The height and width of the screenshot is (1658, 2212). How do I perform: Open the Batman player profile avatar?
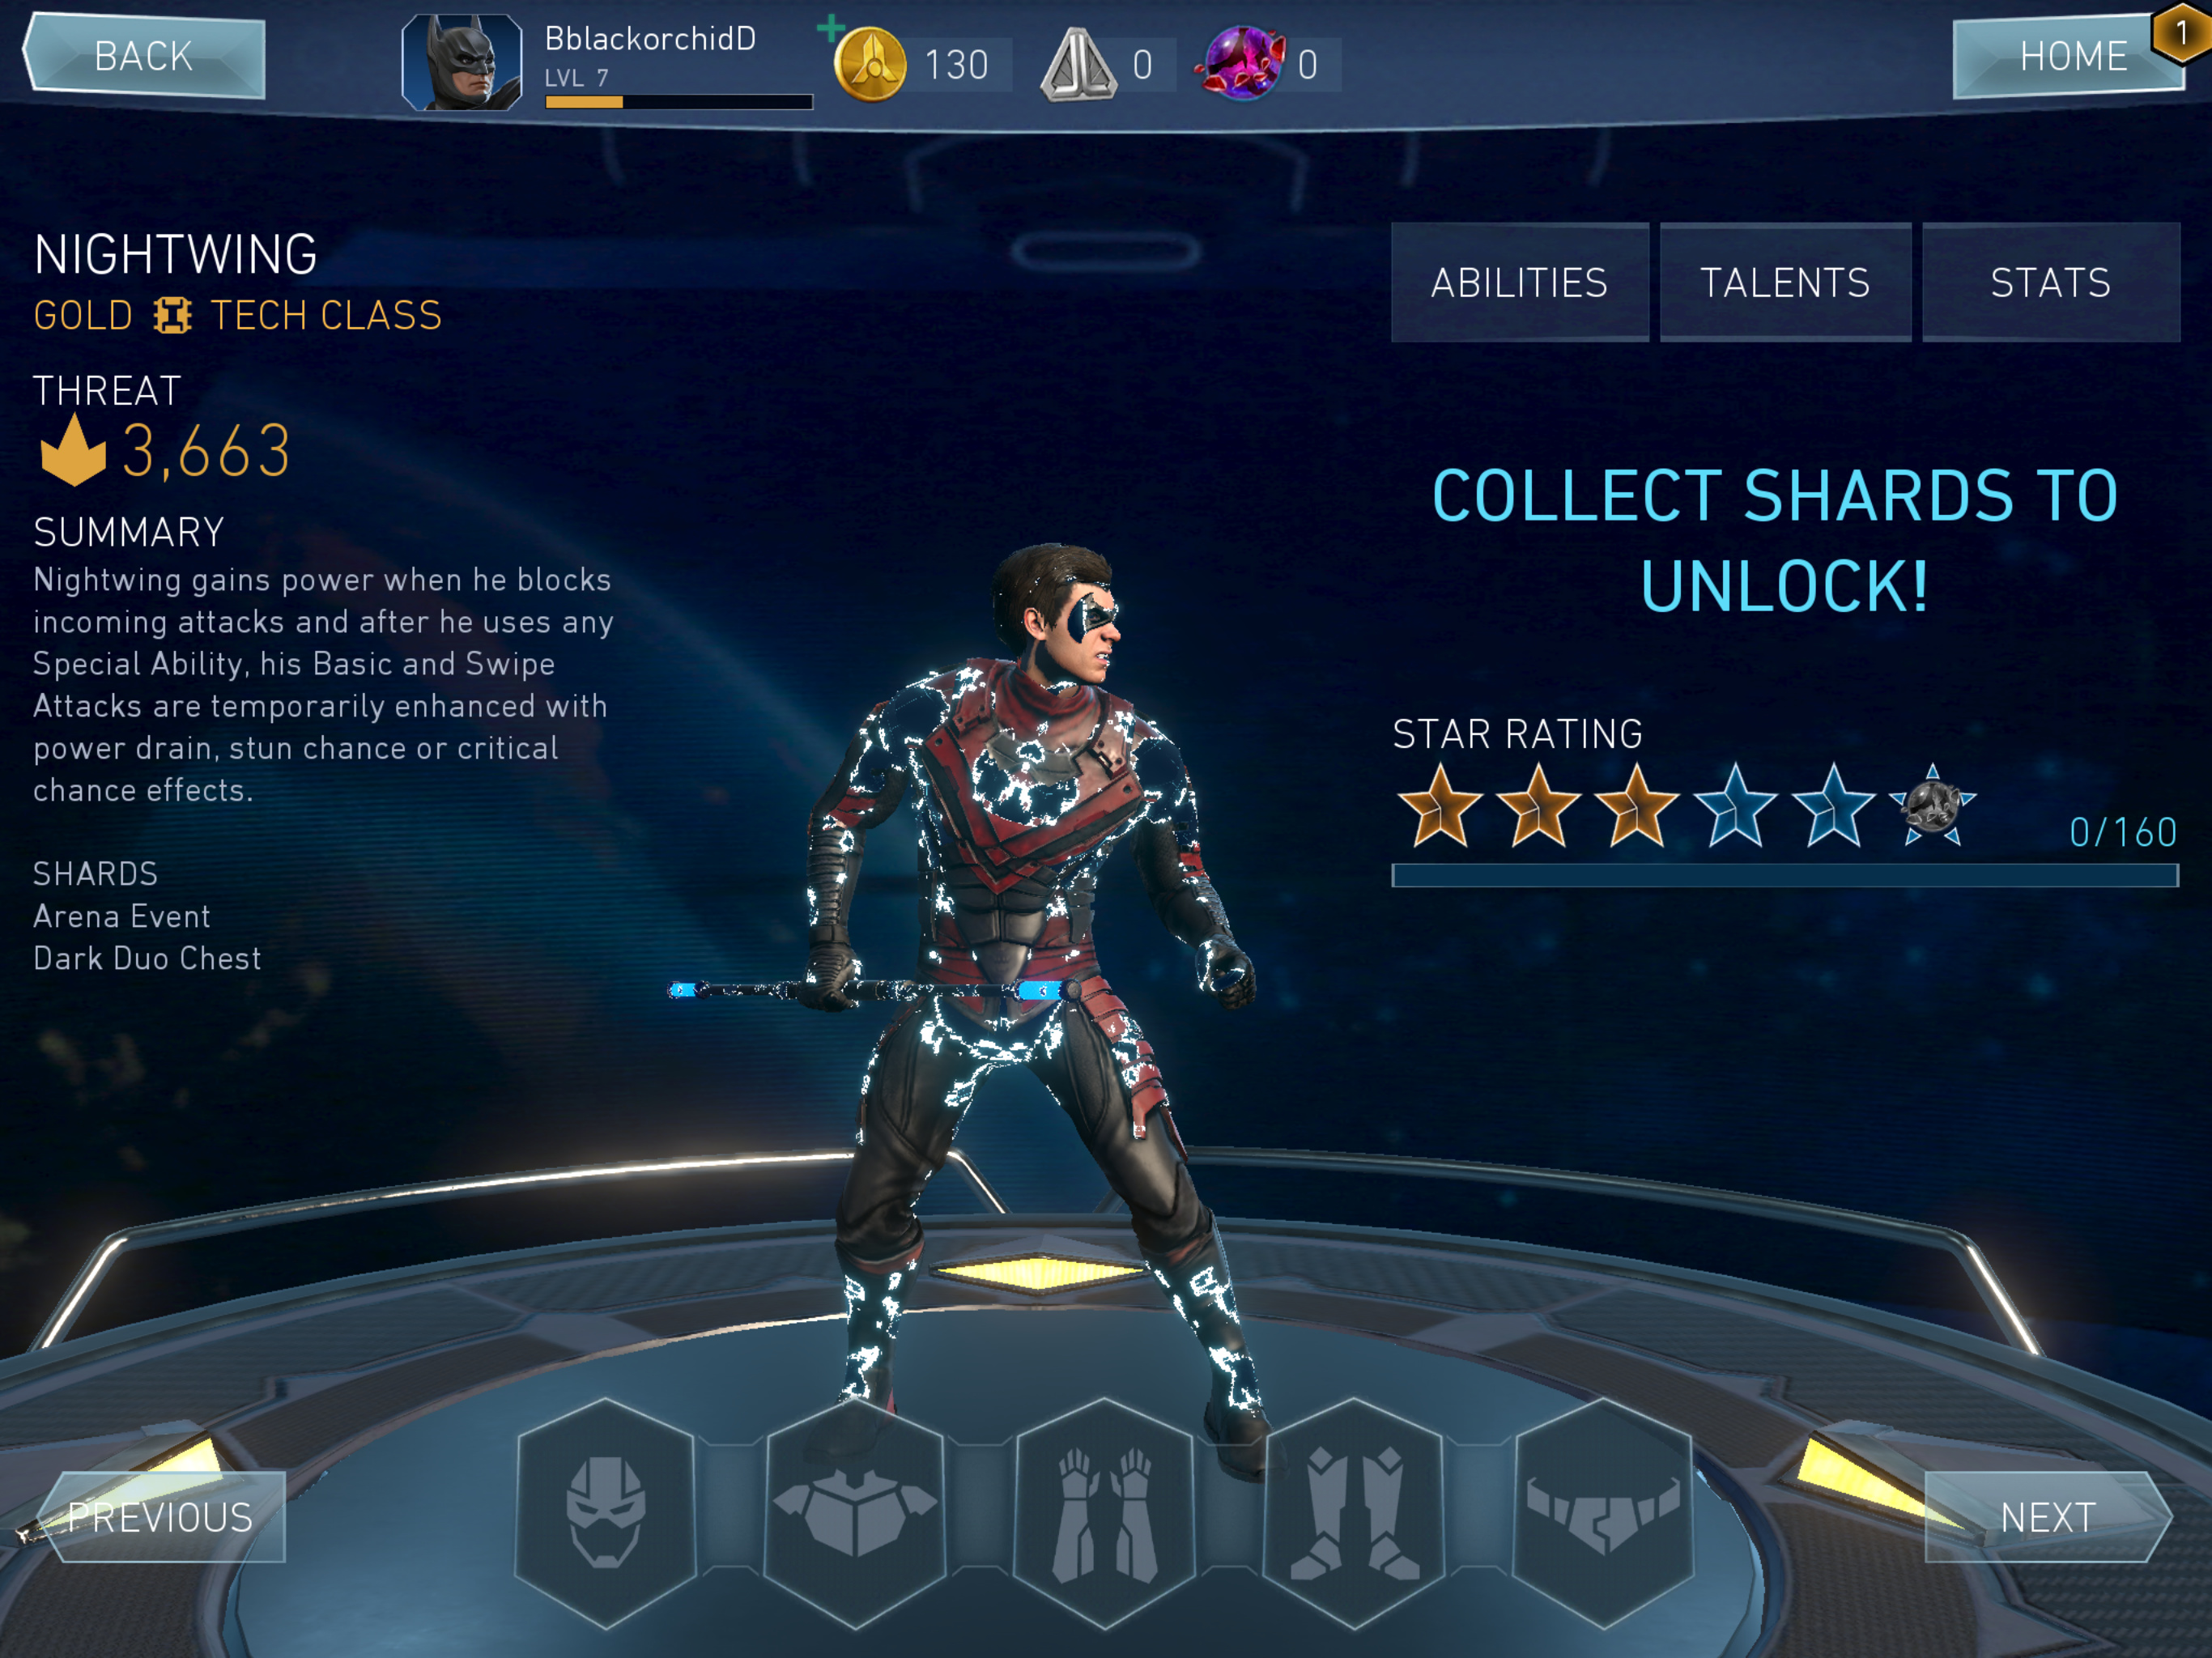[x=462, y=62]
